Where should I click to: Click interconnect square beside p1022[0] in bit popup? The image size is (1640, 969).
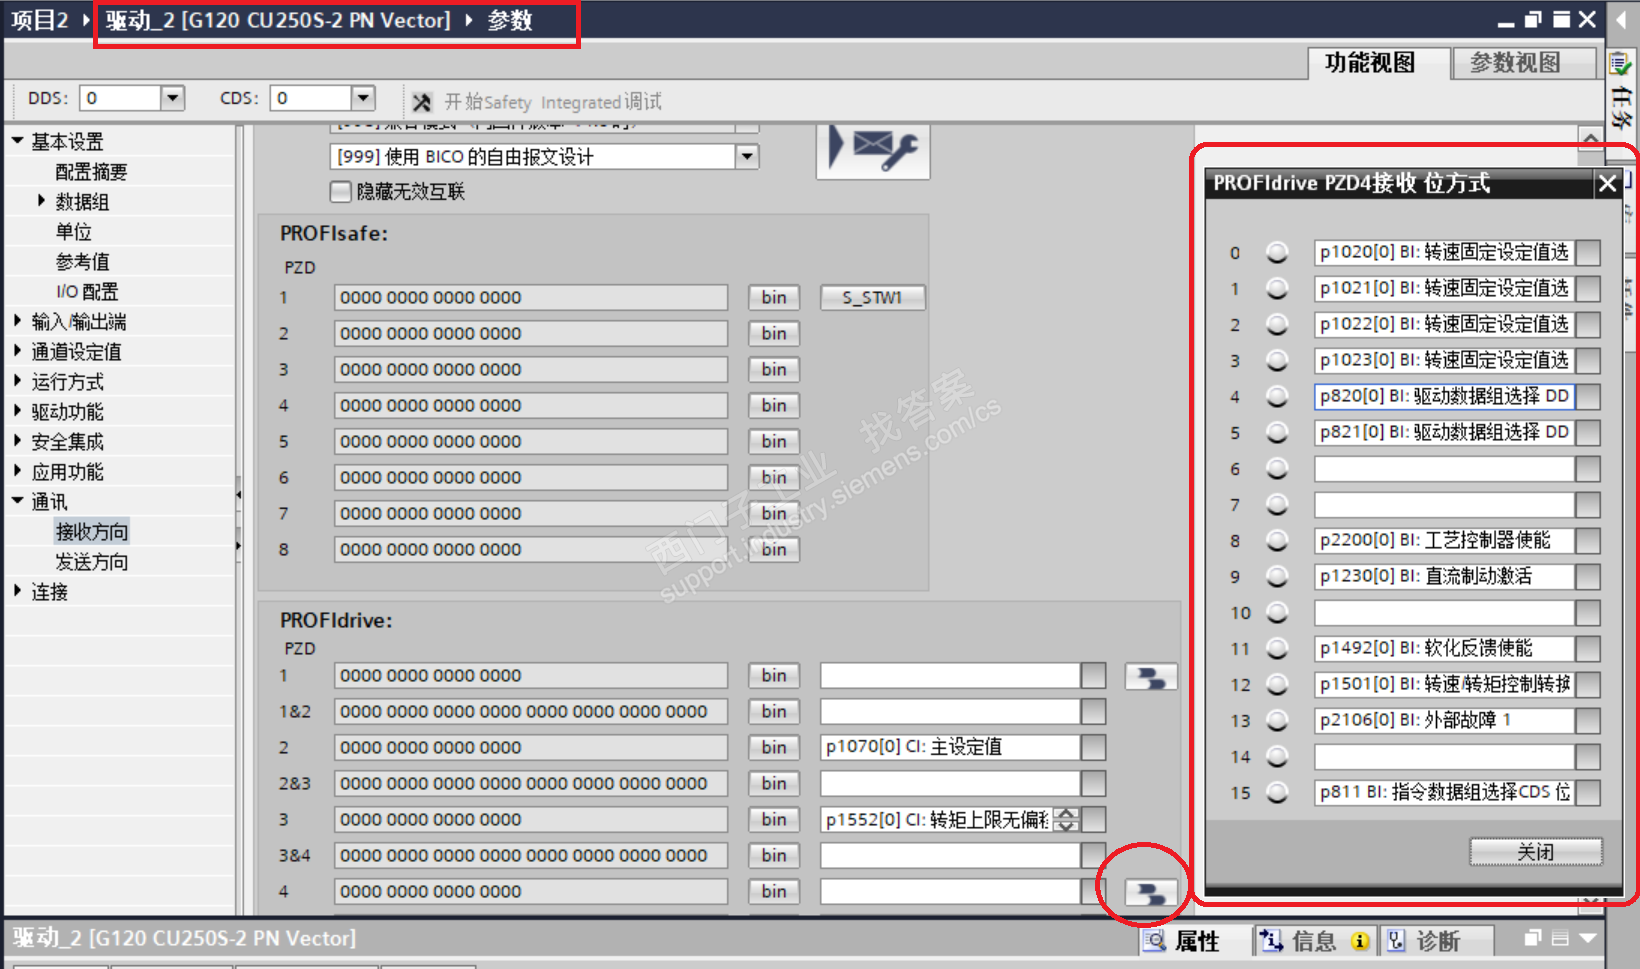(x=1588, y=325)
